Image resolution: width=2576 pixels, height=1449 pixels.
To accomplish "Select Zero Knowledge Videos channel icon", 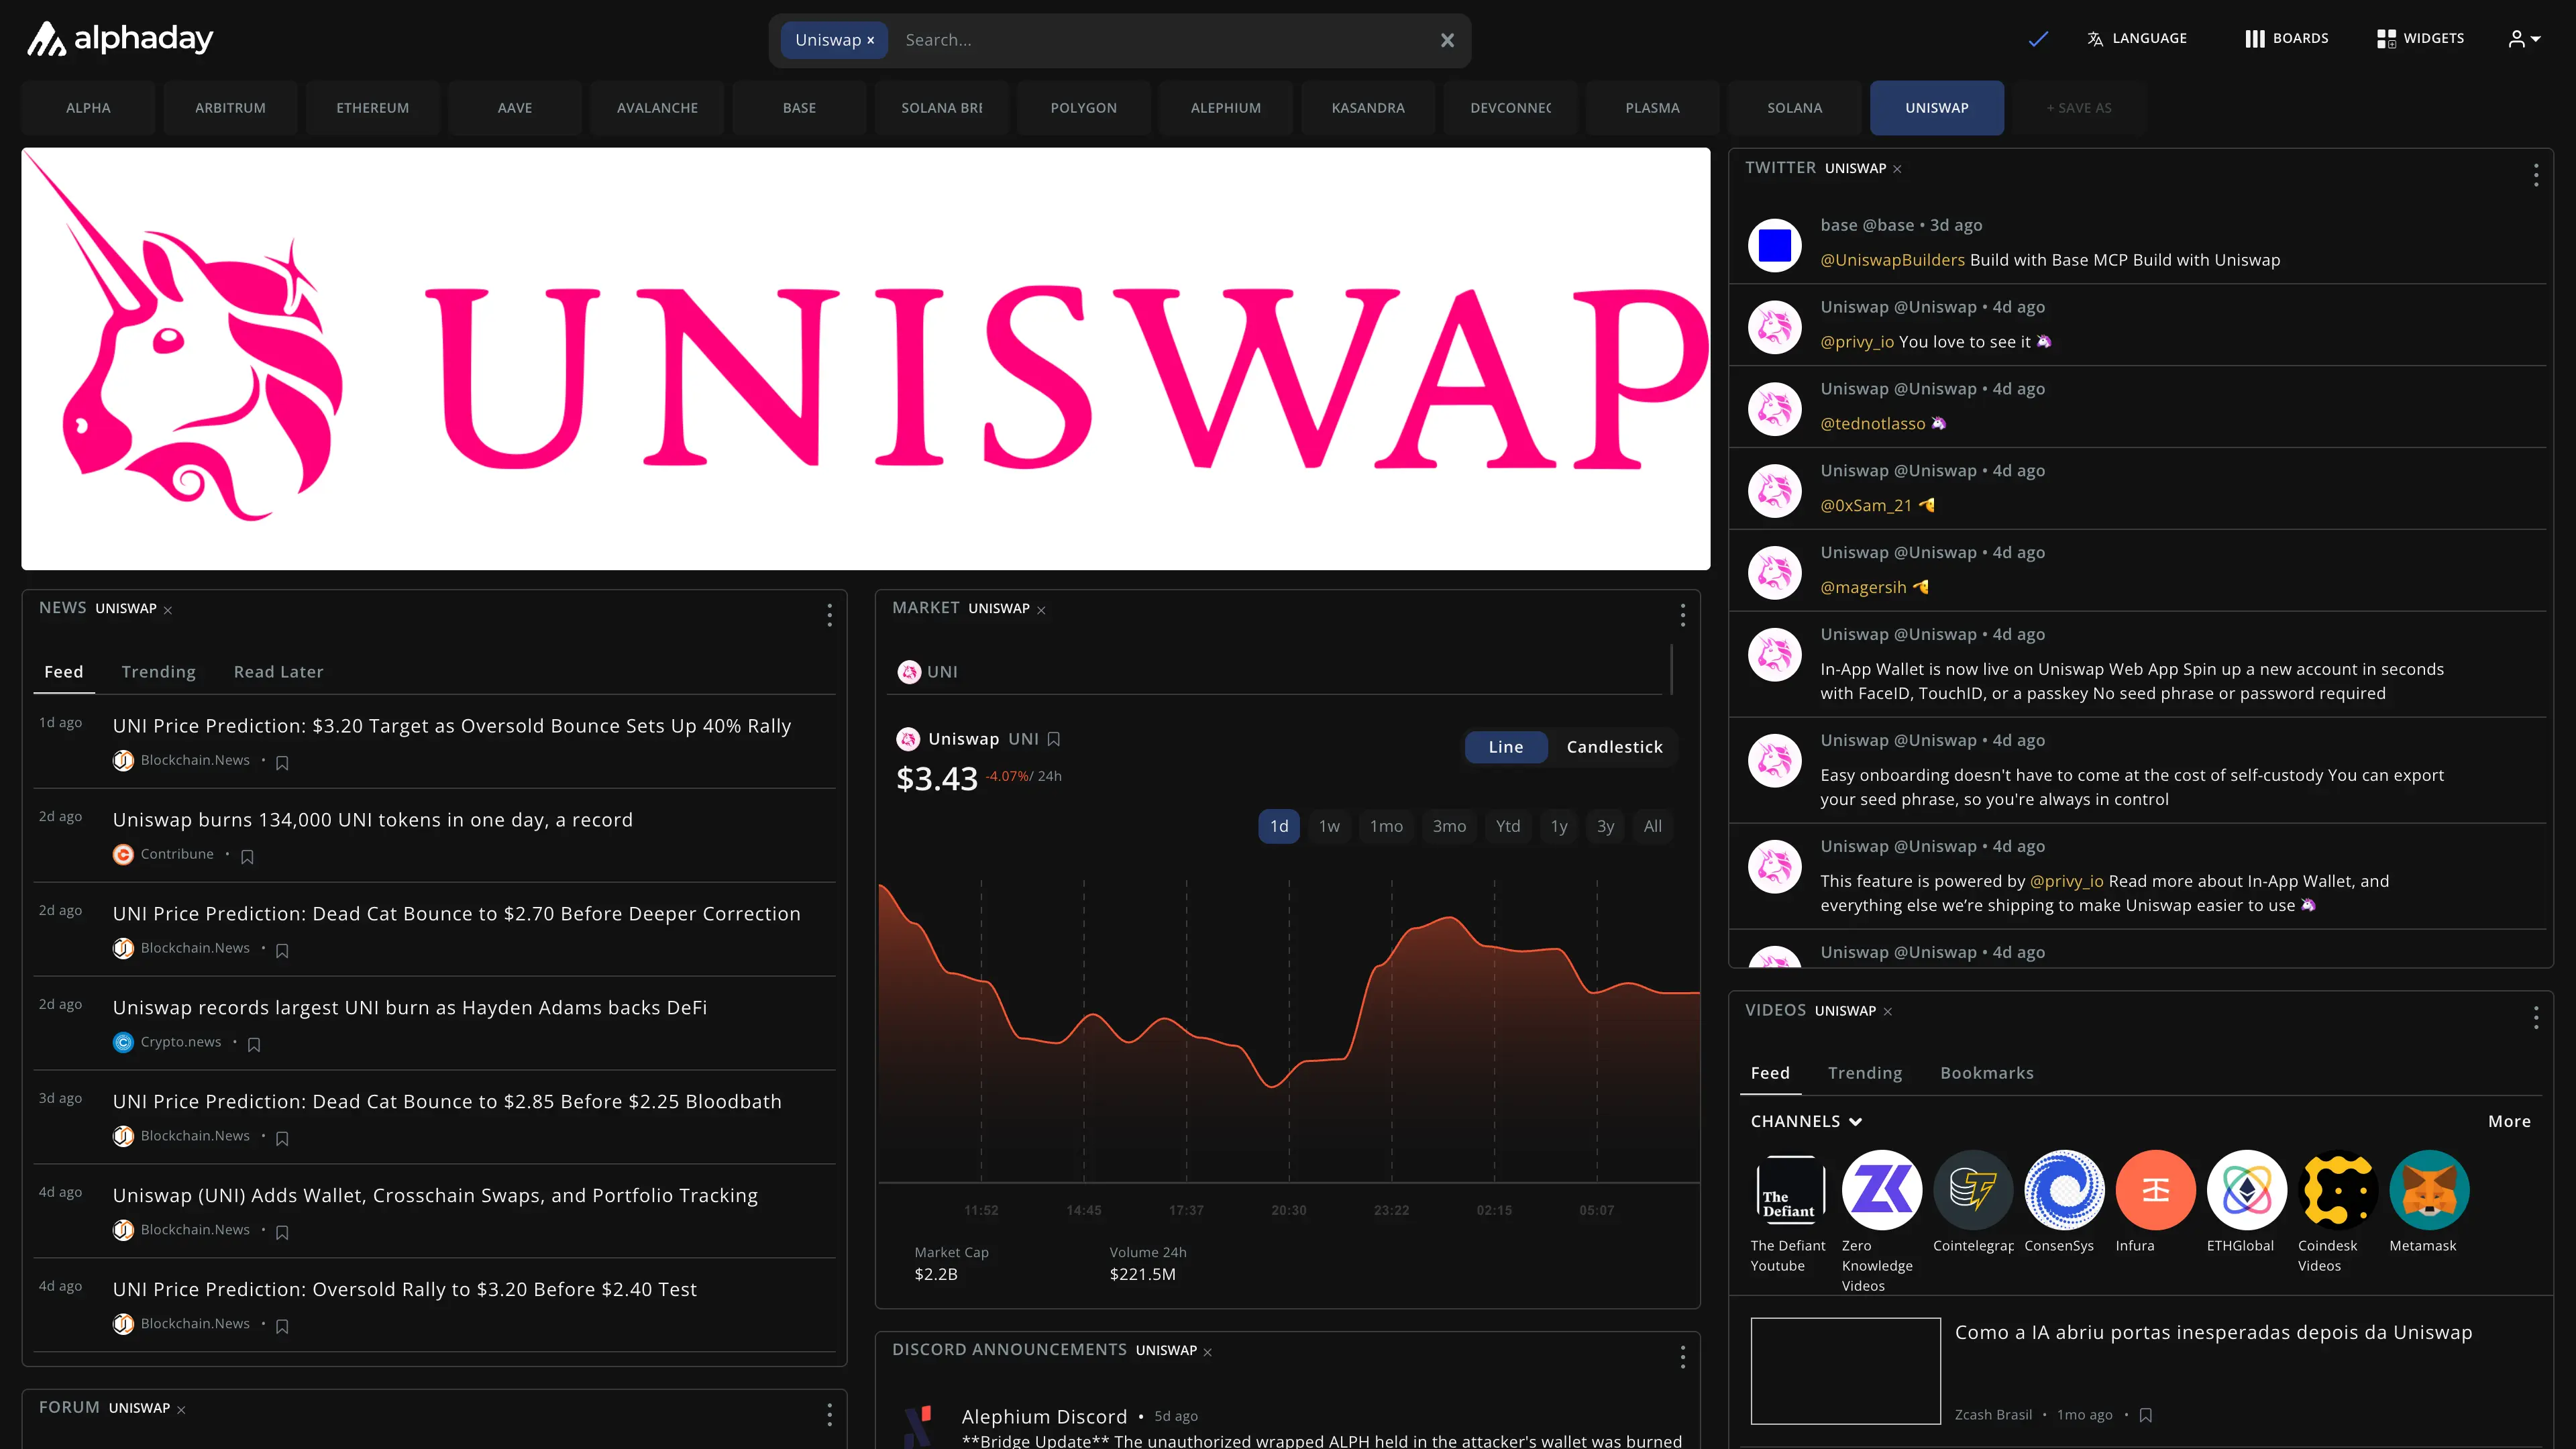I will pos(1881,1189).
